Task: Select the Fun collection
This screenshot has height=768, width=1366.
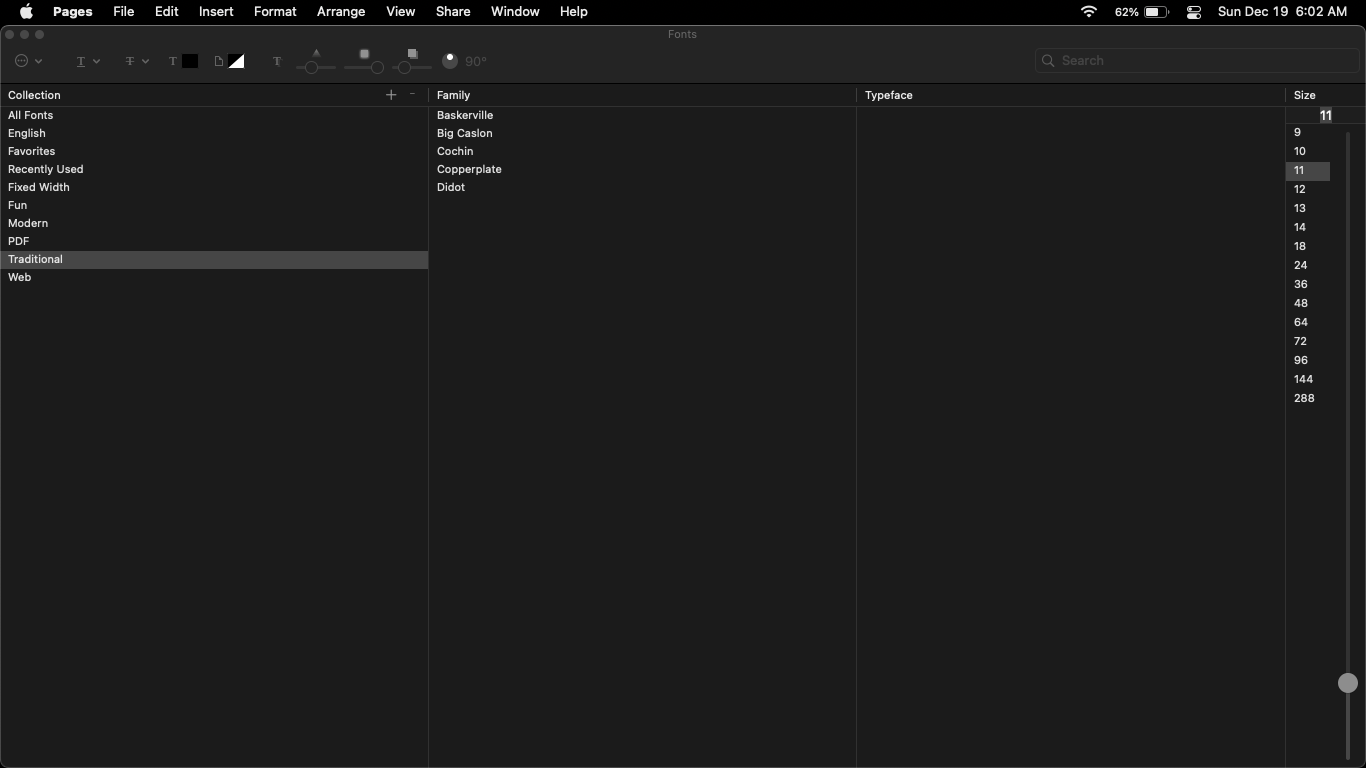Action: click(214, 205)
